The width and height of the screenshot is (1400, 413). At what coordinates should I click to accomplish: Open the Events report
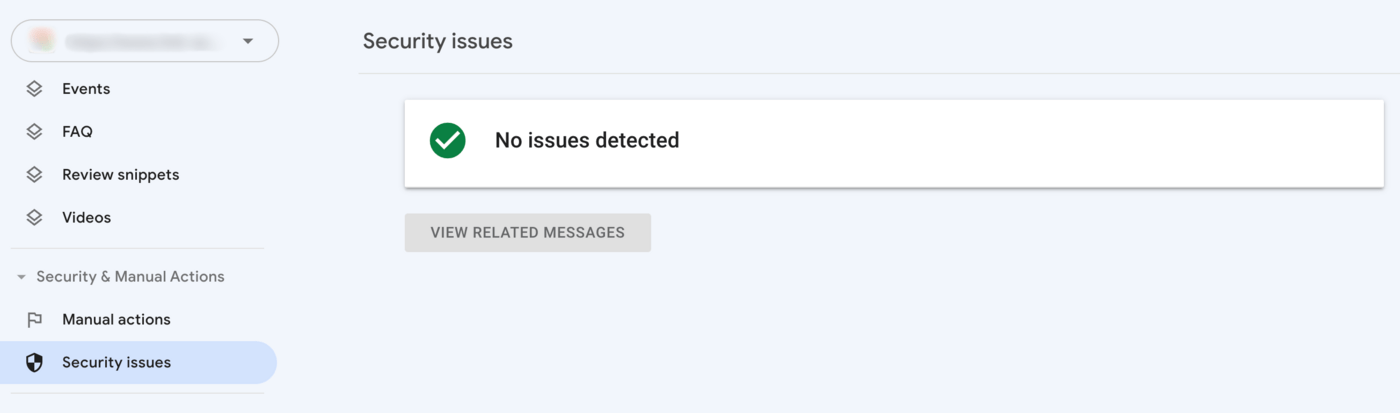pyautogui.click(x=86, y=89)
